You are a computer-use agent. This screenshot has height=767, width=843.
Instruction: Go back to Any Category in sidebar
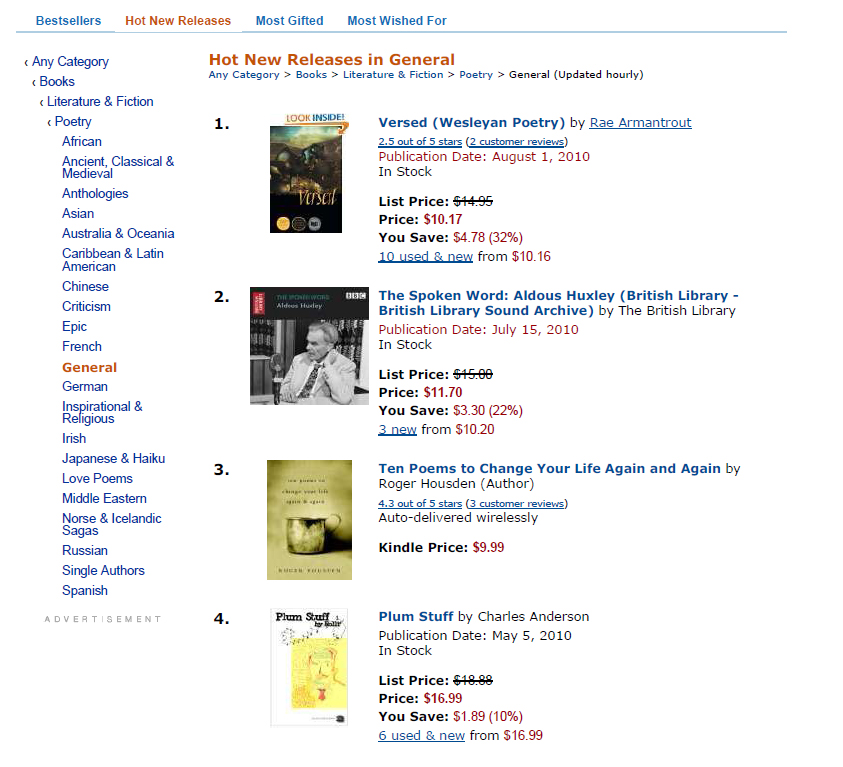pos(70,61)
